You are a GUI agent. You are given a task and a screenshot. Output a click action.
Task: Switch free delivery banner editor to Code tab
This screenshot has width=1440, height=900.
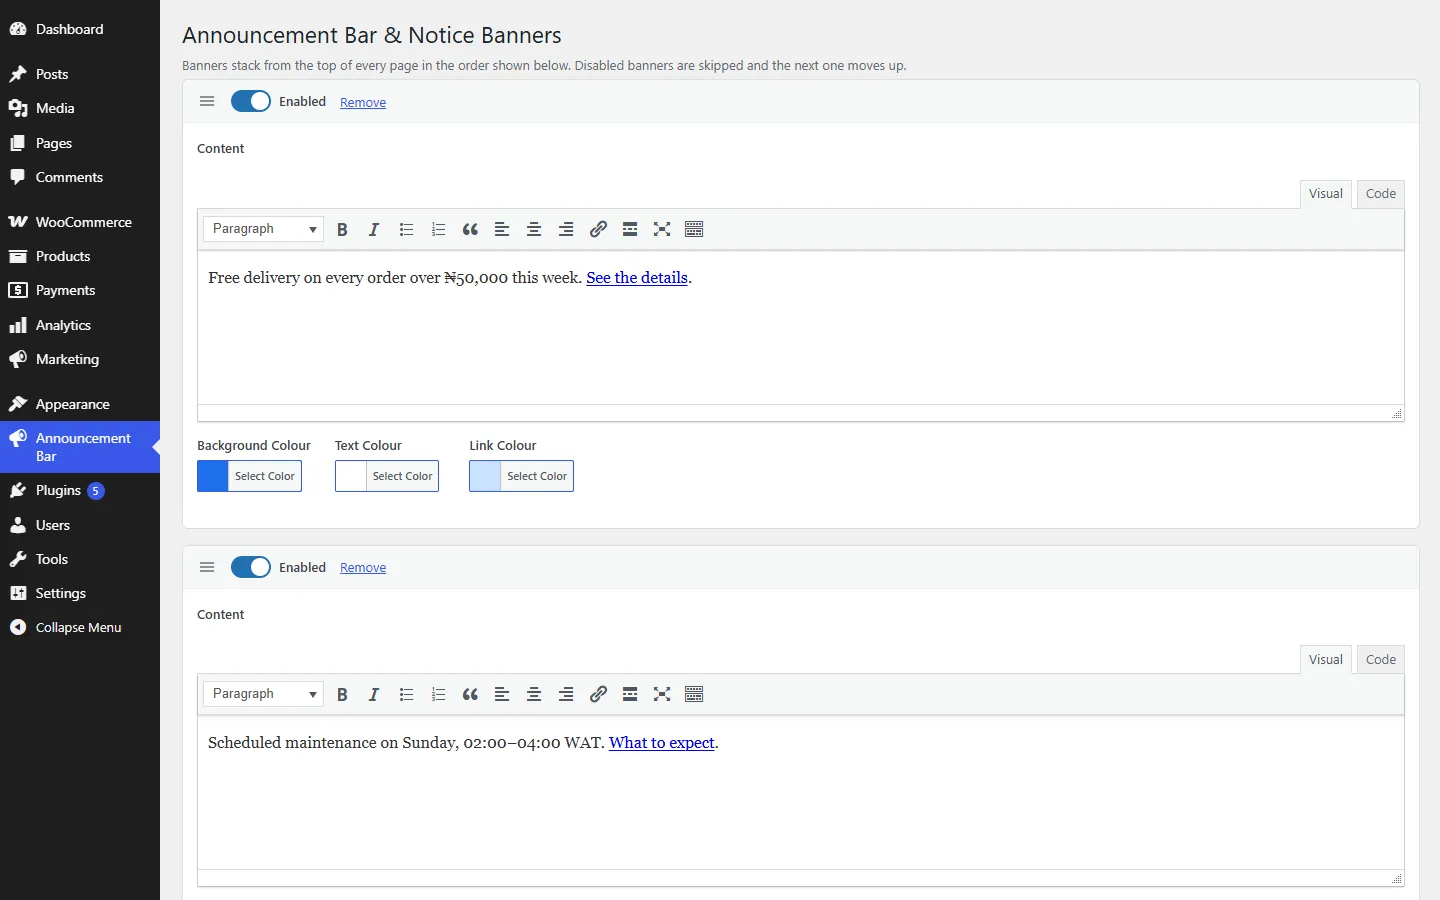[1381, 194]
